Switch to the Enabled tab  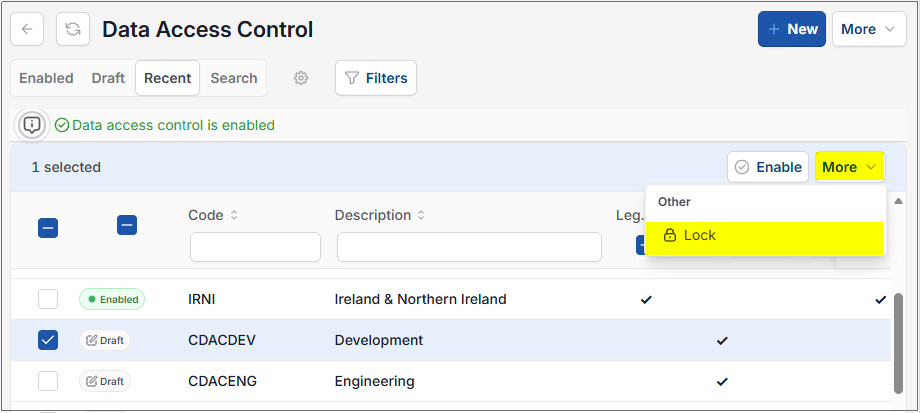[46, 78]
